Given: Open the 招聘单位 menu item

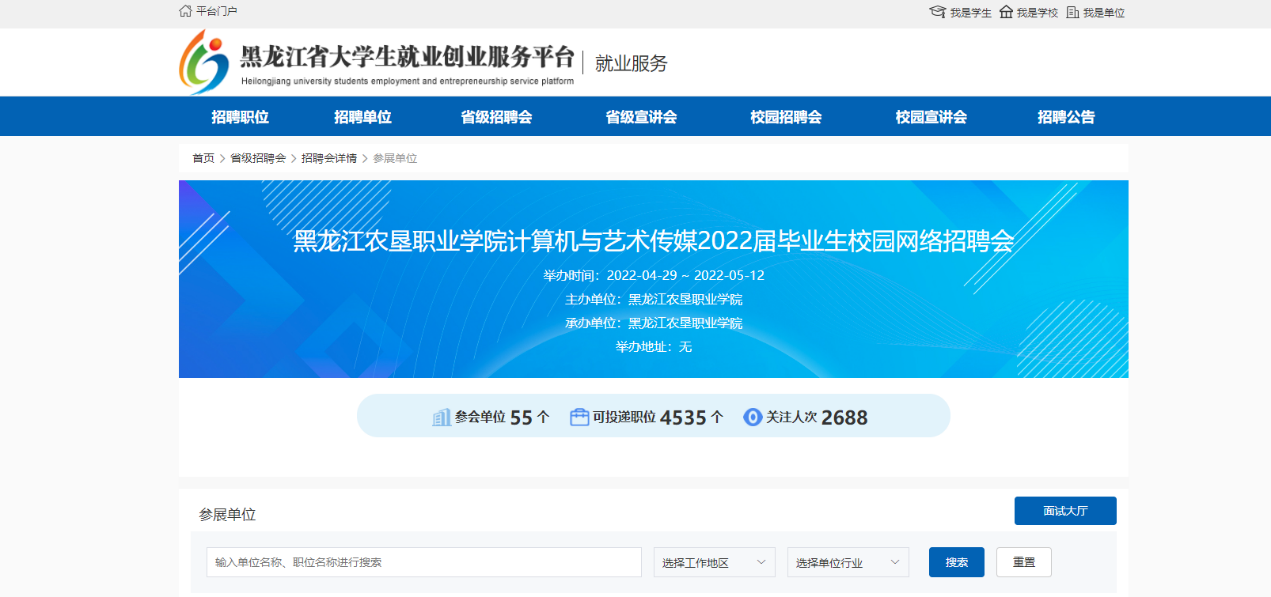Looking at the screenshot, I should (x=363, y=117).
